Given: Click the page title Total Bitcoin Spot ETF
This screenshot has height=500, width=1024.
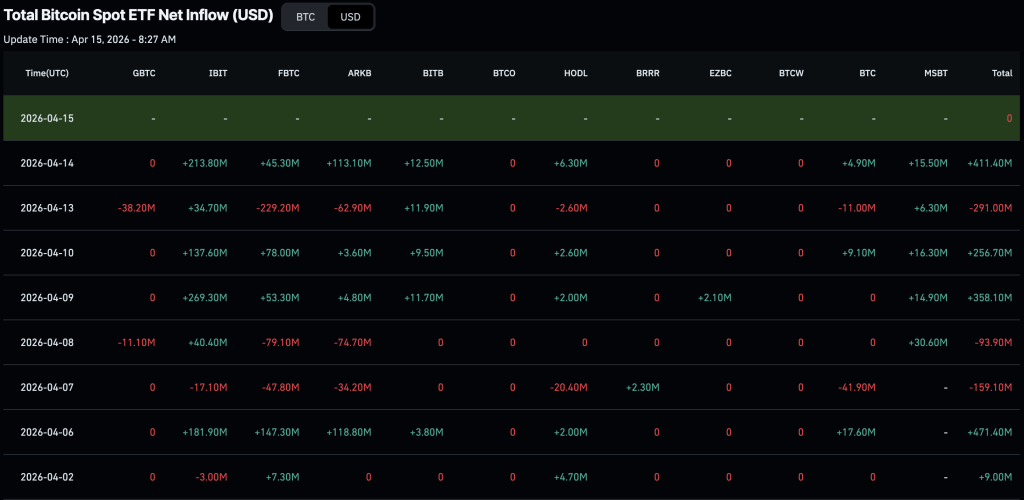Looking at the screenshot, I should point(138,16).
